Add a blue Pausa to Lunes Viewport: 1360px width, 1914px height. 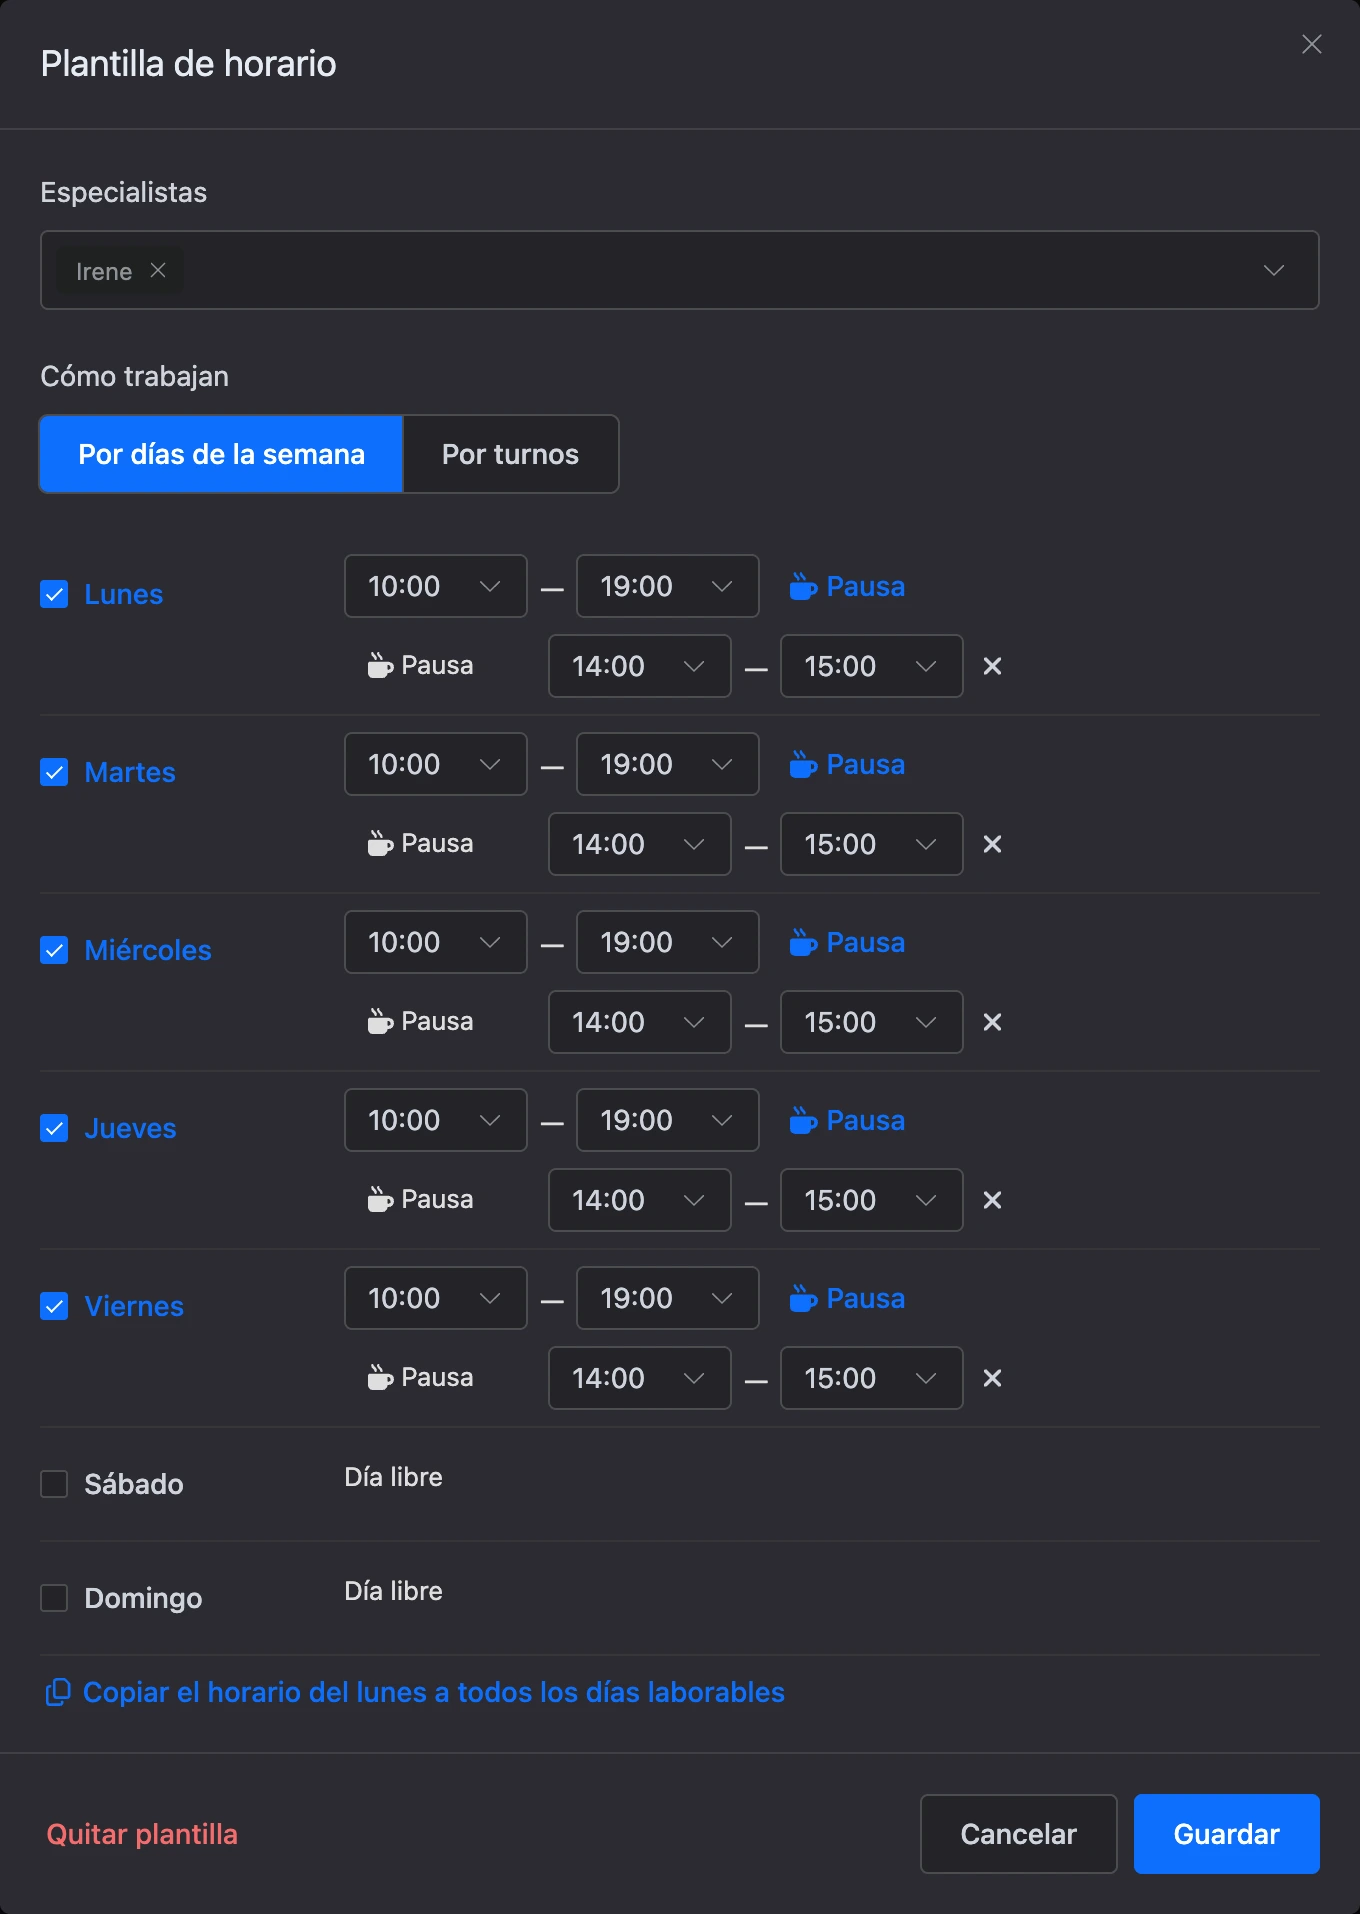coord(847,586)
